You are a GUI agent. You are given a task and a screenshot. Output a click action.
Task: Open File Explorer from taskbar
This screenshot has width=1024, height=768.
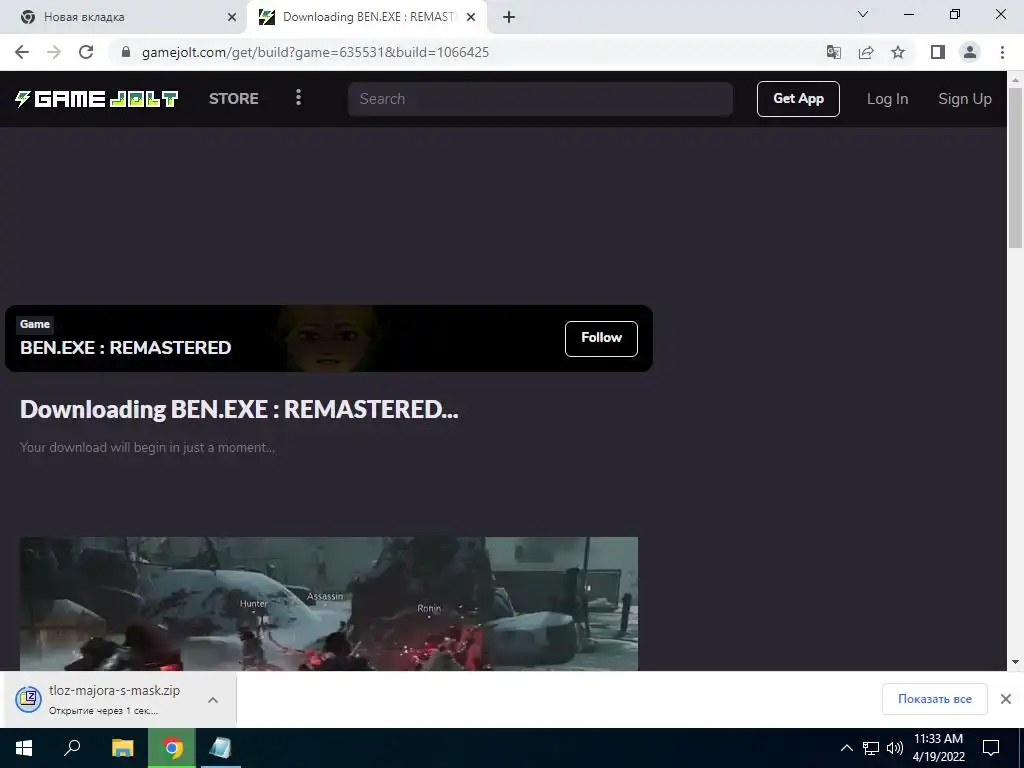pos(122,748)
